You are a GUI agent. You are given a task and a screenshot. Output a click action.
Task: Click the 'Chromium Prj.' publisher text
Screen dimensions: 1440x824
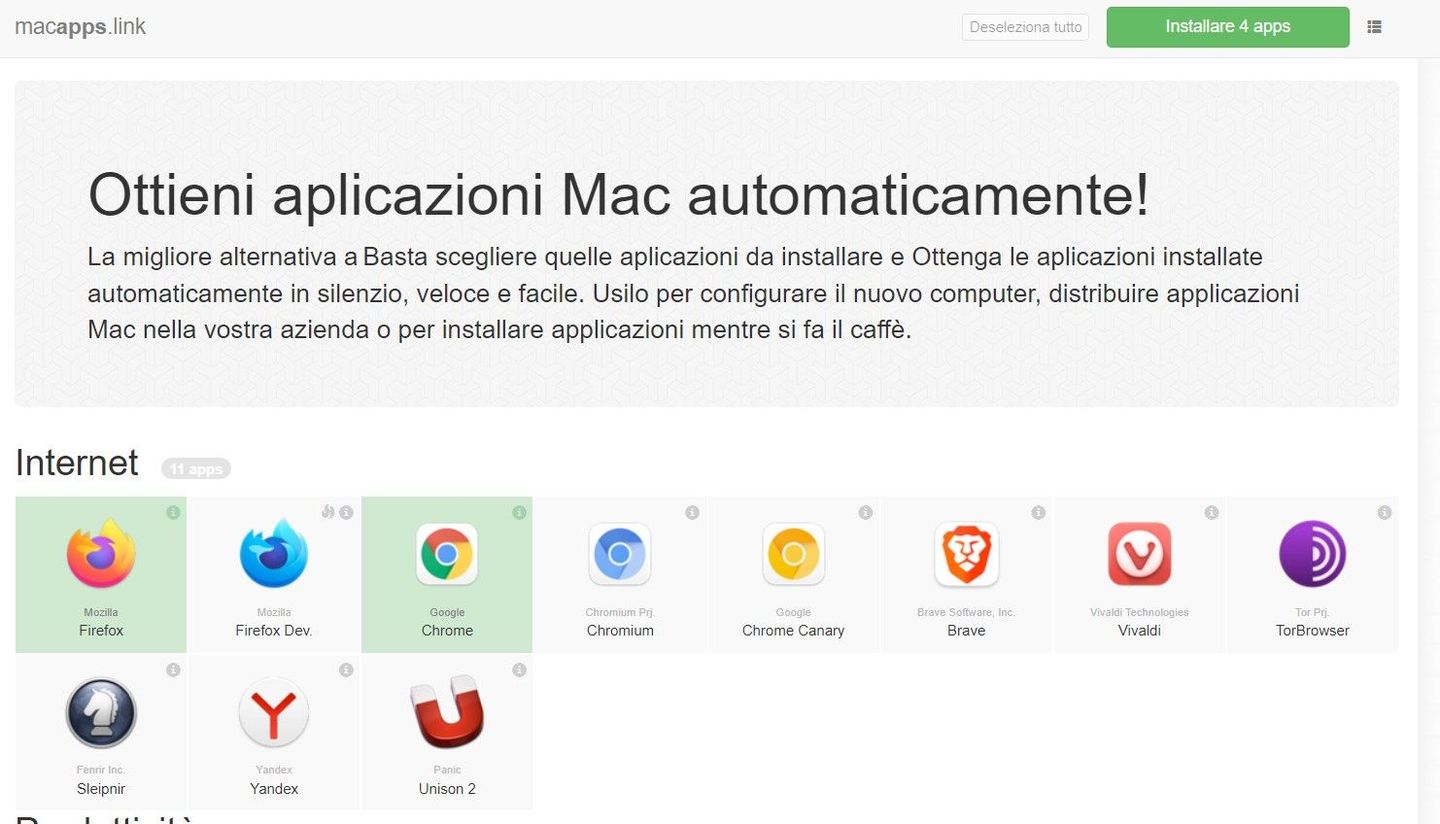click(x=620, y=612)
